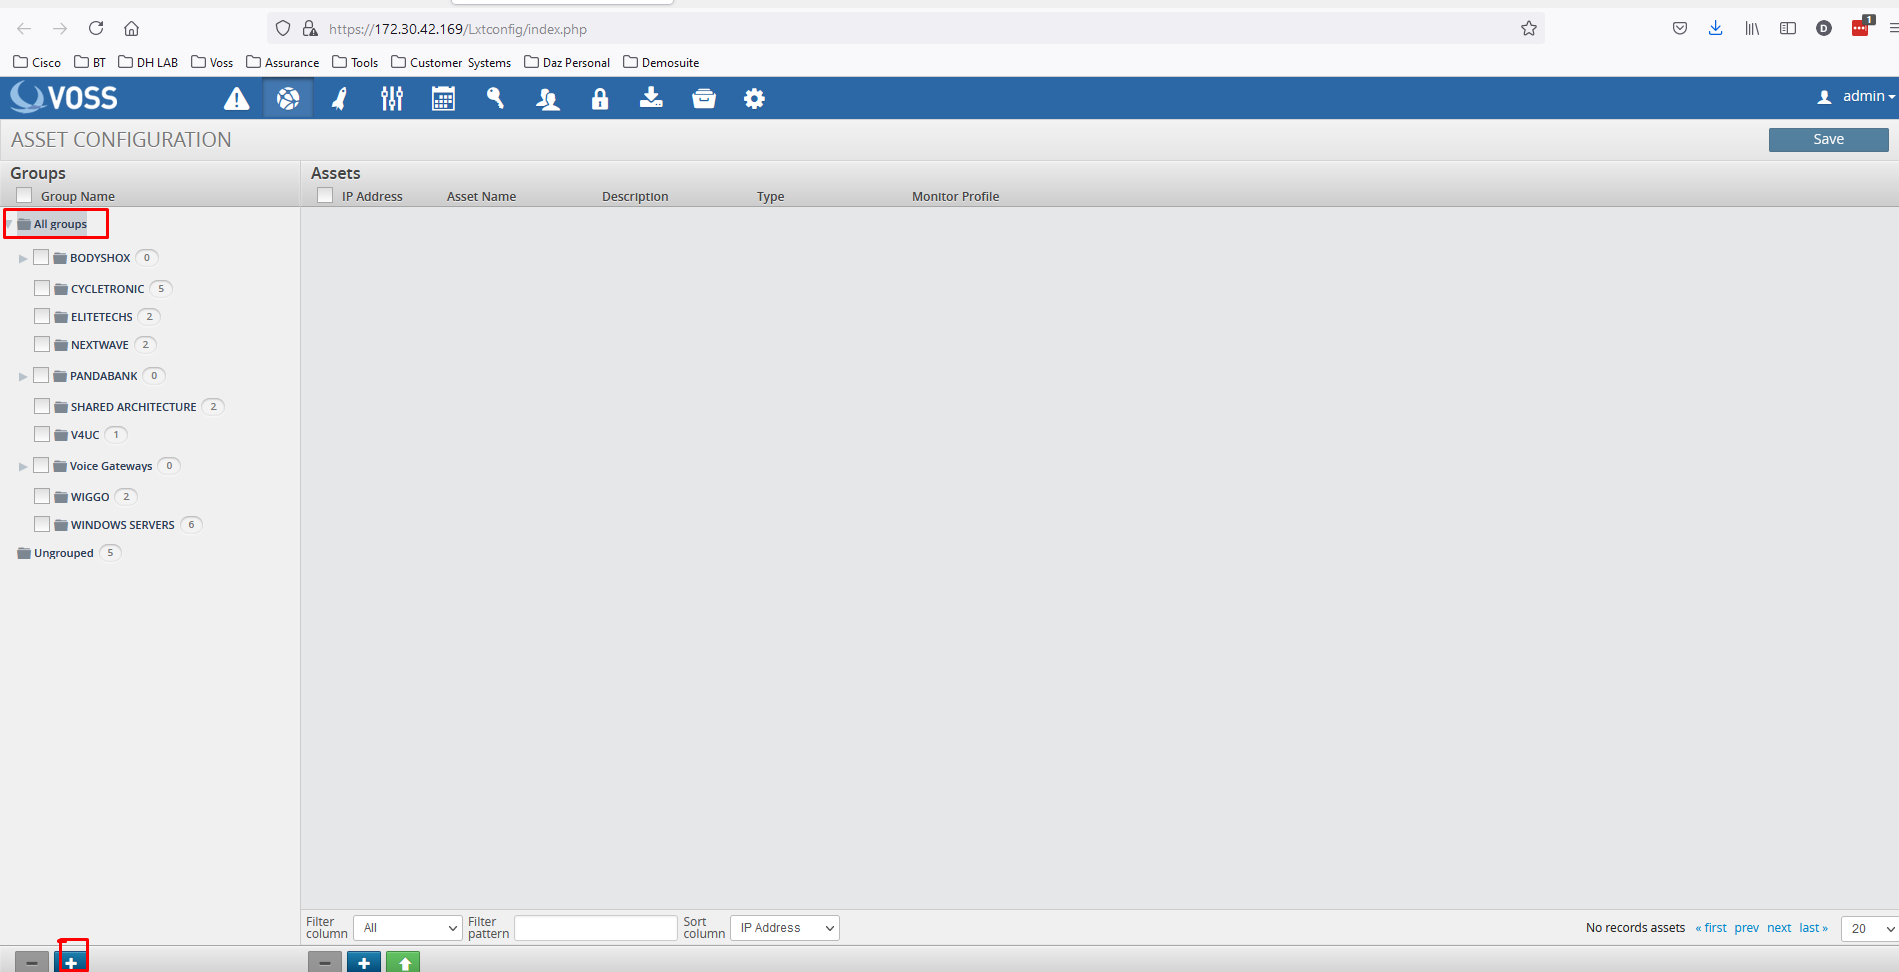Click the Filter pattern text field
This screenshot has height=972, width=1899.
[x=595, y=928]
